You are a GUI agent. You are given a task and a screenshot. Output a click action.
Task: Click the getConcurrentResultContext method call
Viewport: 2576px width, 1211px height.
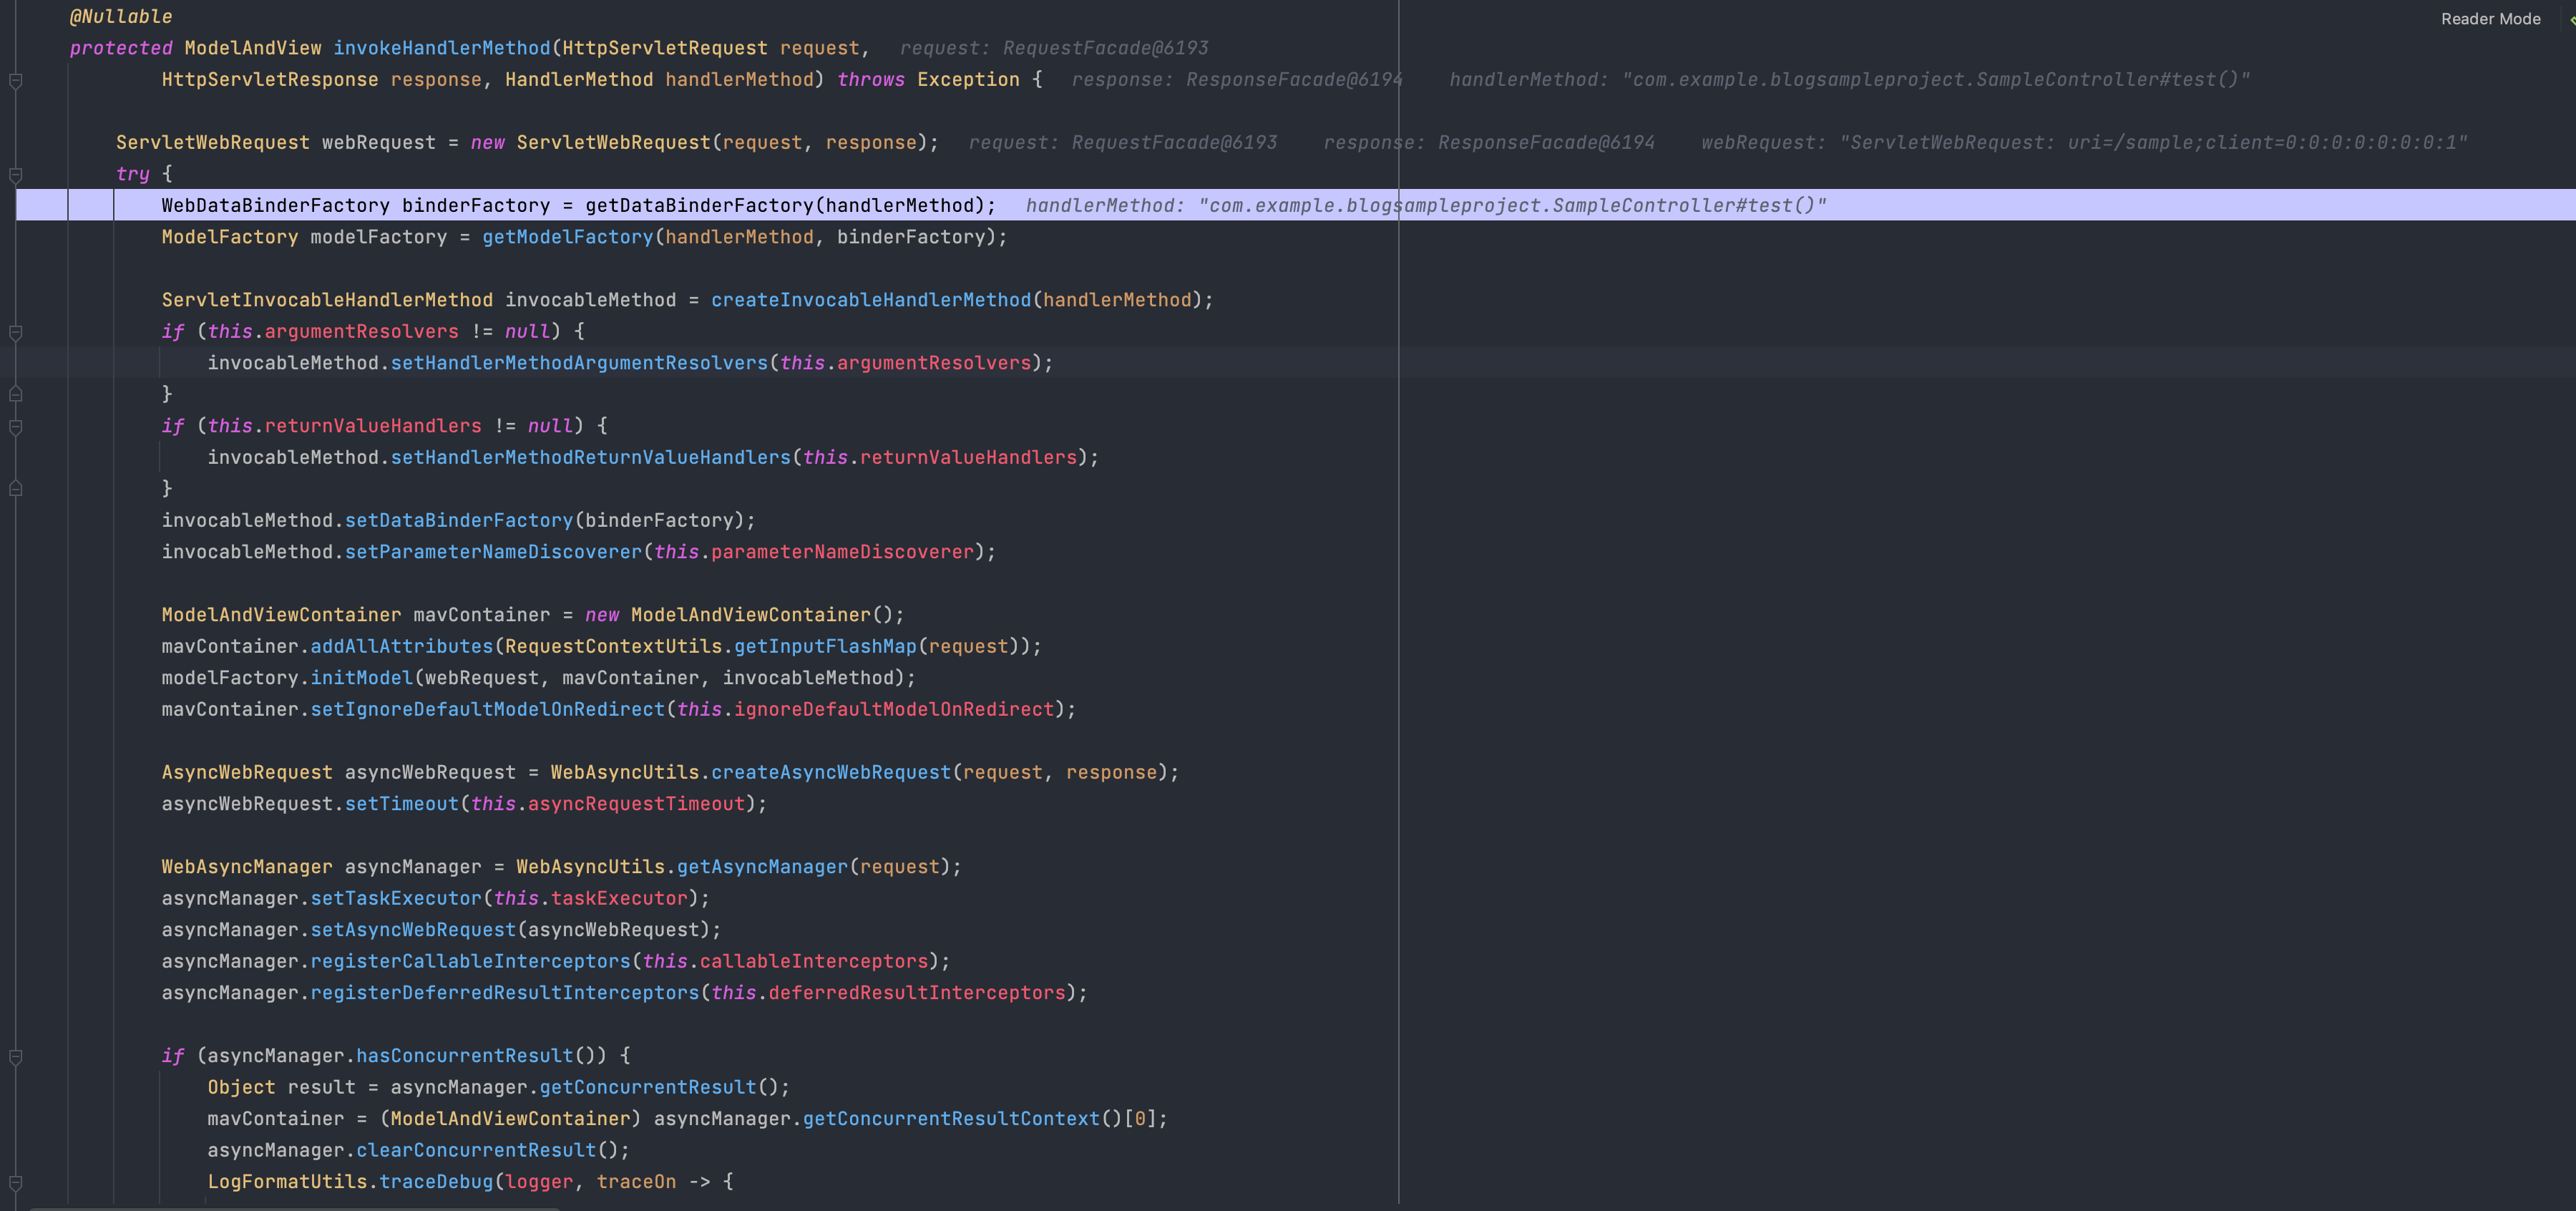(x=950, y=1119)
